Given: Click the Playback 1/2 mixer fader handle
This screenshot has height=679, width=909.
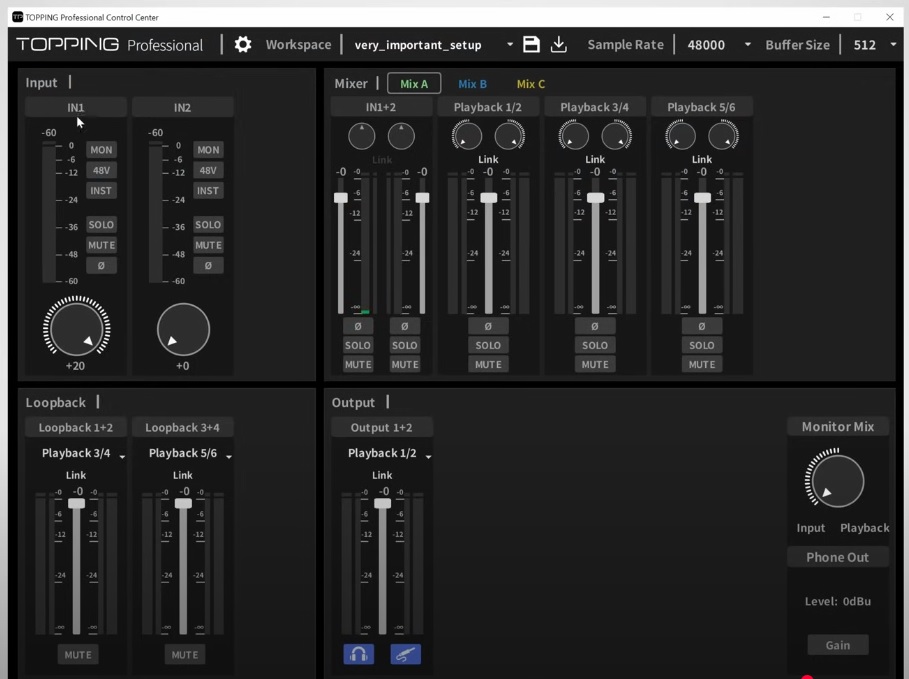Looking at the screenshot, I should click(x=489, y=198).
